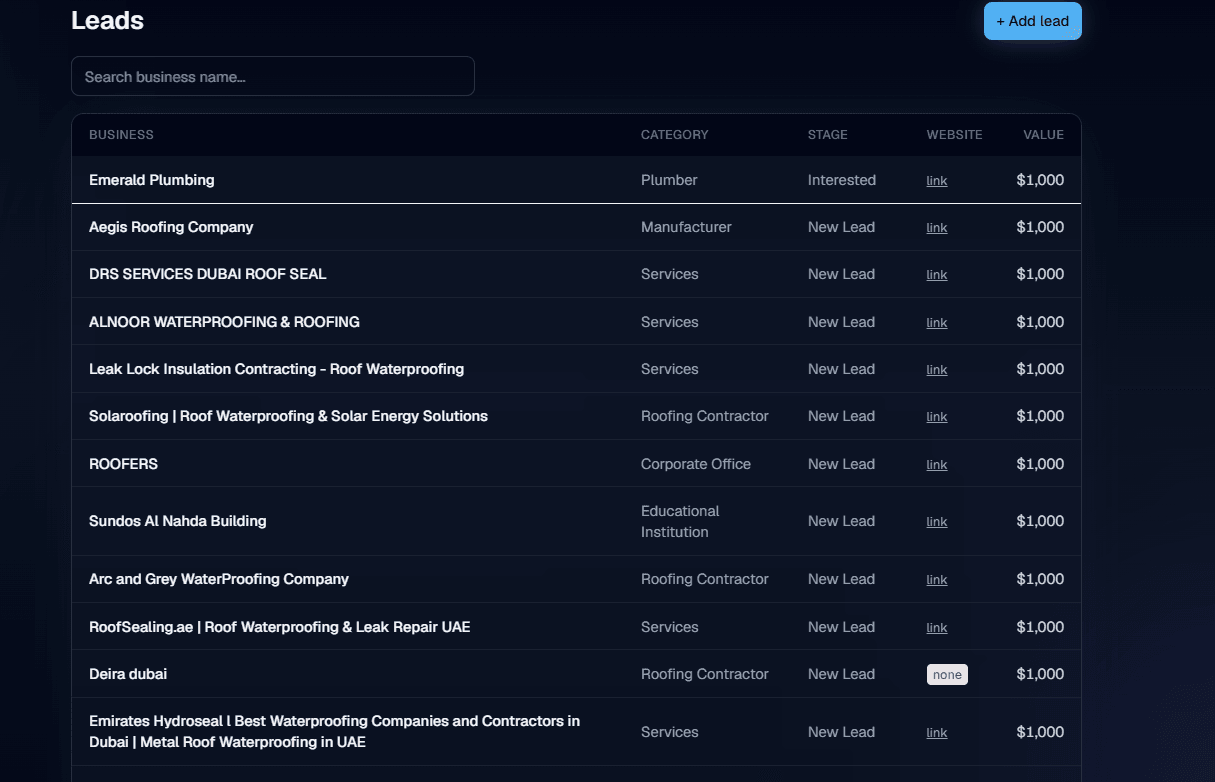Open website link for ALNOOR WATERPROOFING & ROOFING
Viewport: 1215px width, 782px height.
pos(937,323)
